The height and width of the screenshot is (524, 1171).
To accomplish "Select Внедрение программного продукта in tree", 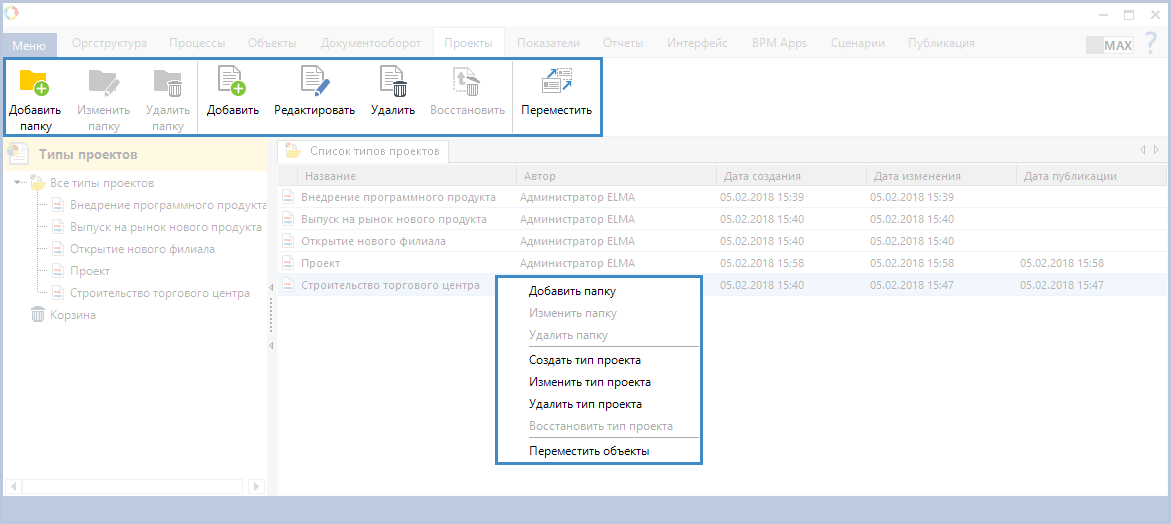I will click(x=168, y=205).
